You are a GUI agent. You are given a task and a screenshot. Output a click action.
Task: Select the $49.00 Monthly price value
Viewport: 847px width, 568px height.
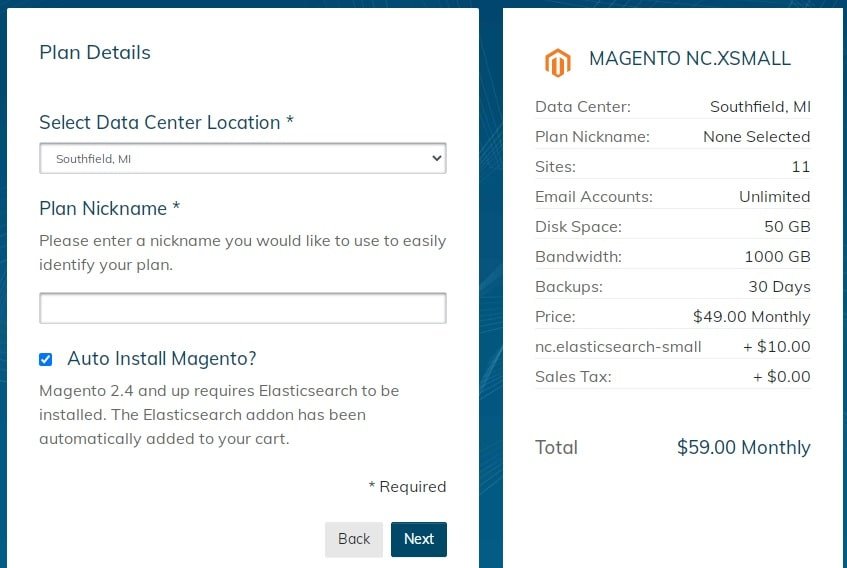tap(751, 316)
